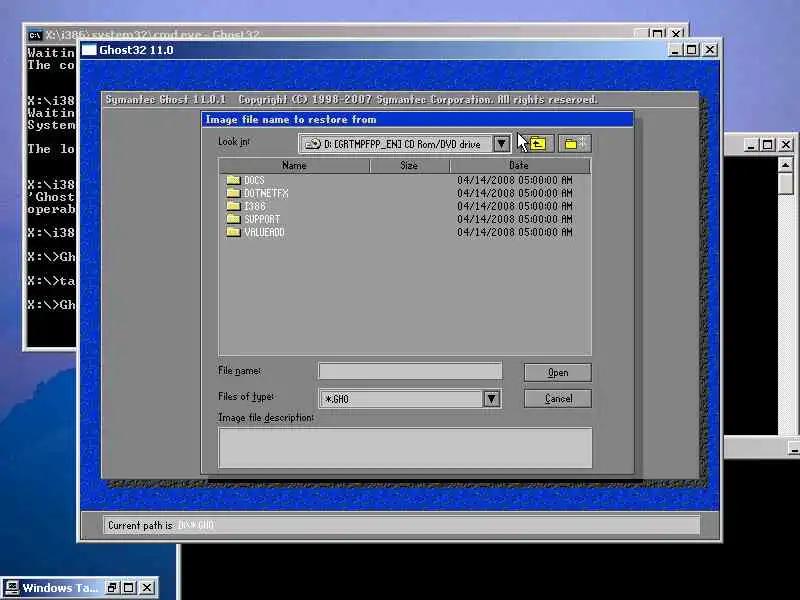Open the D: CD Rom/DVD drive combo box
Viewport: 800px width, 600px height.
[404, 144]
